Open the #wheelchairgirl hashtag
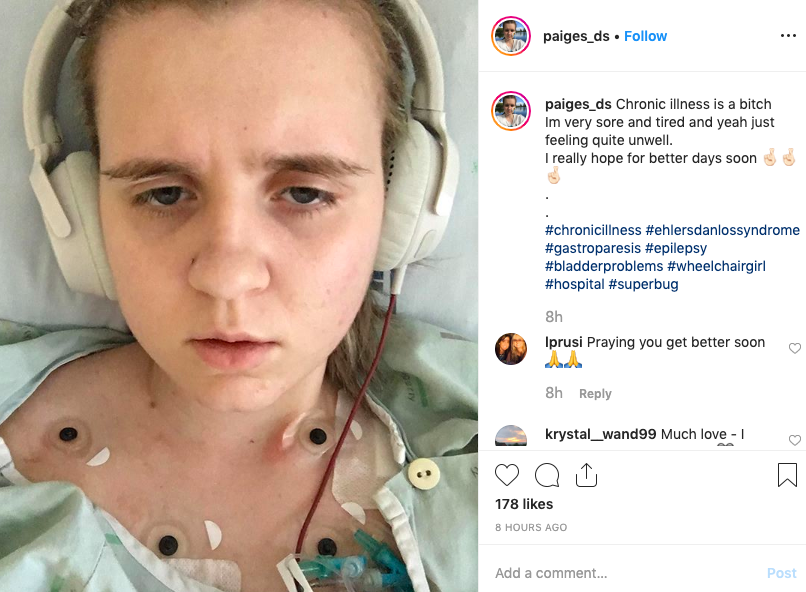806x592 pixels. coord(717,266)
